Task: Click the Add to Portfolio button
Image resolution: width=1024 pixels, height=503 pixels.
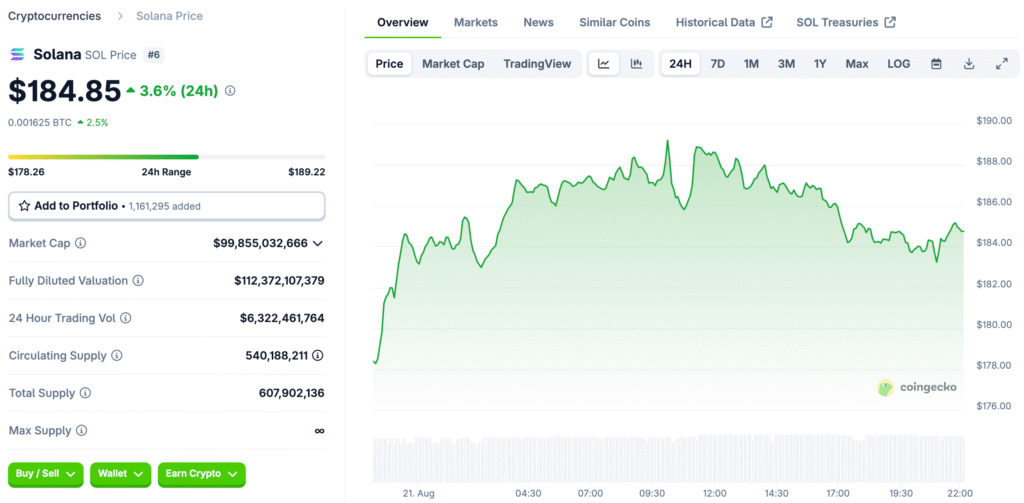Action: point(167,206)
